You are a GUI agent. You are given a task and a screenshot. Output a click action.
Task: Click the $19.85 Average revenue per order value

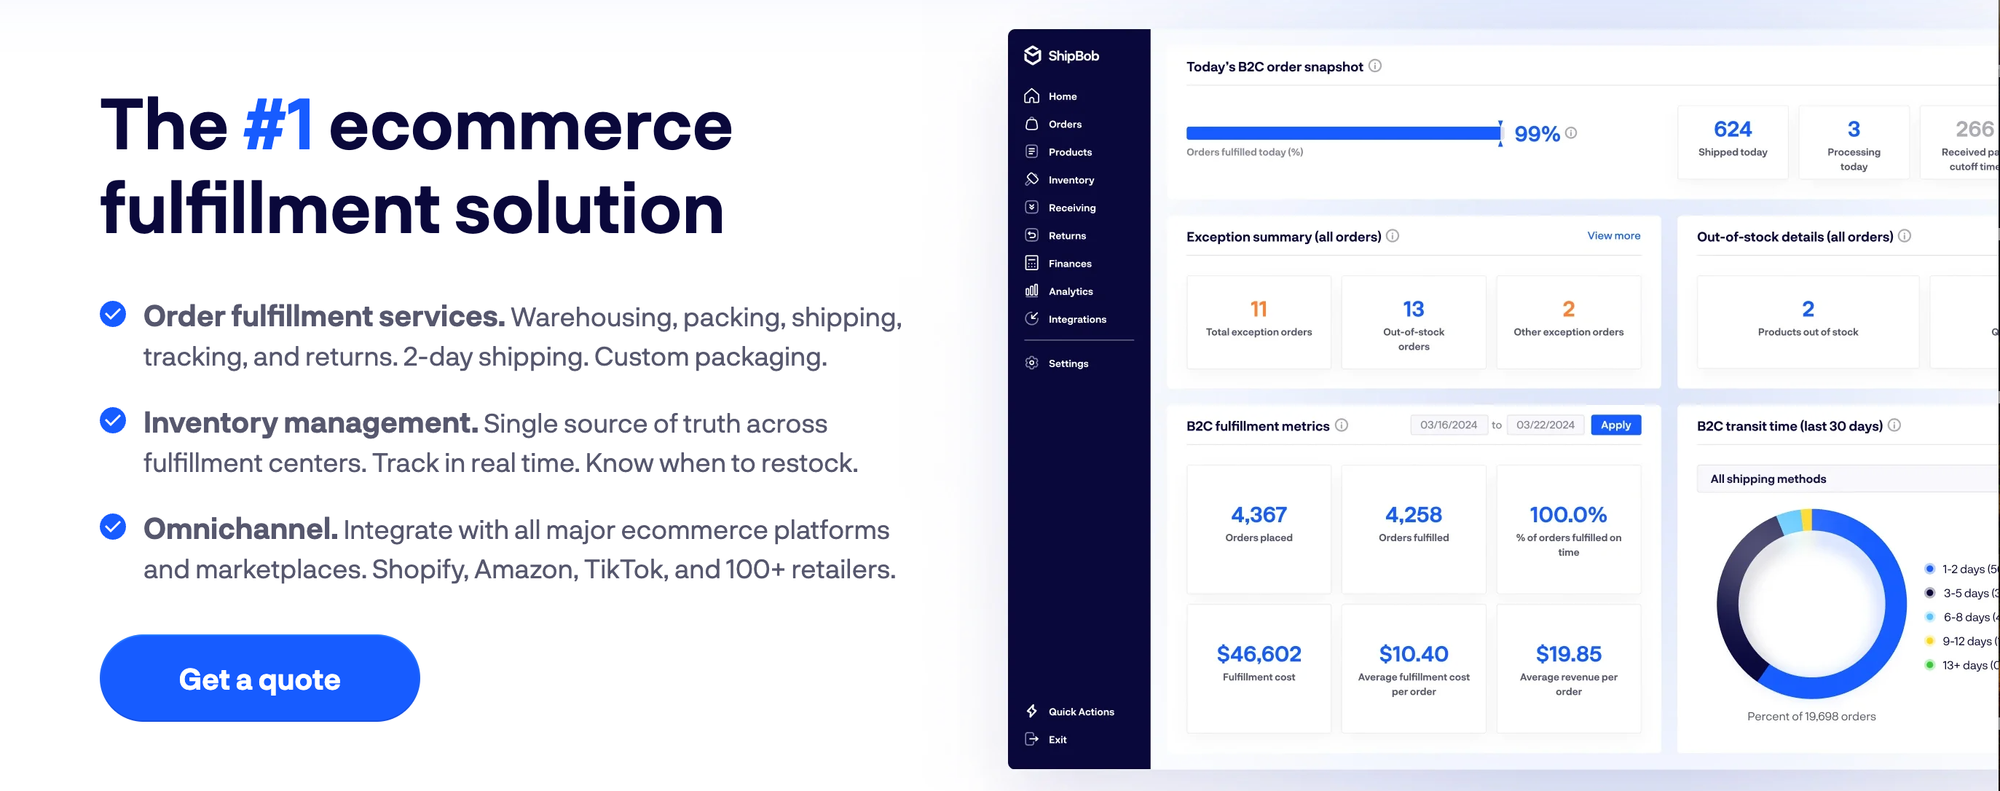coord(1569,654)
